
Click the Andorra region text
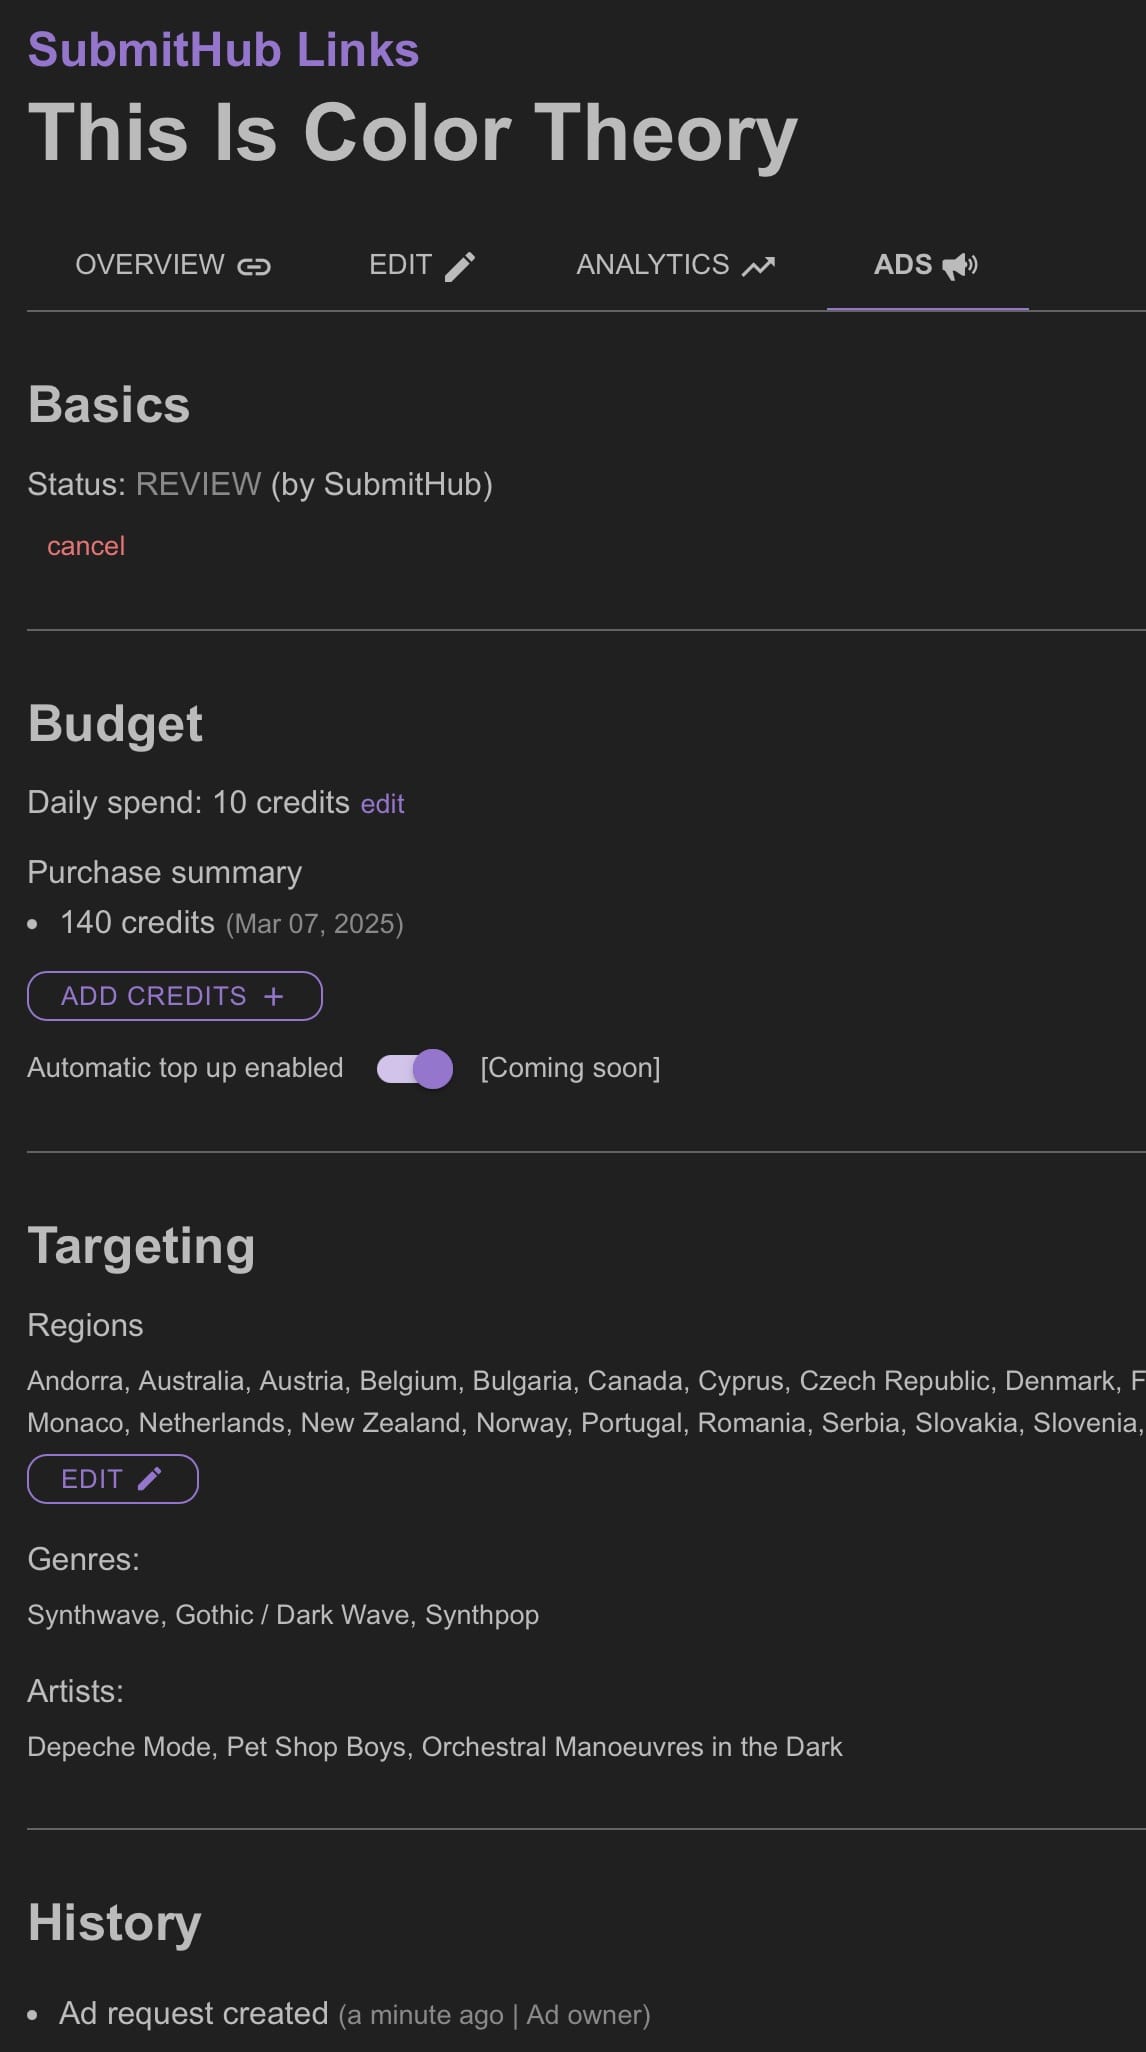75,1381
